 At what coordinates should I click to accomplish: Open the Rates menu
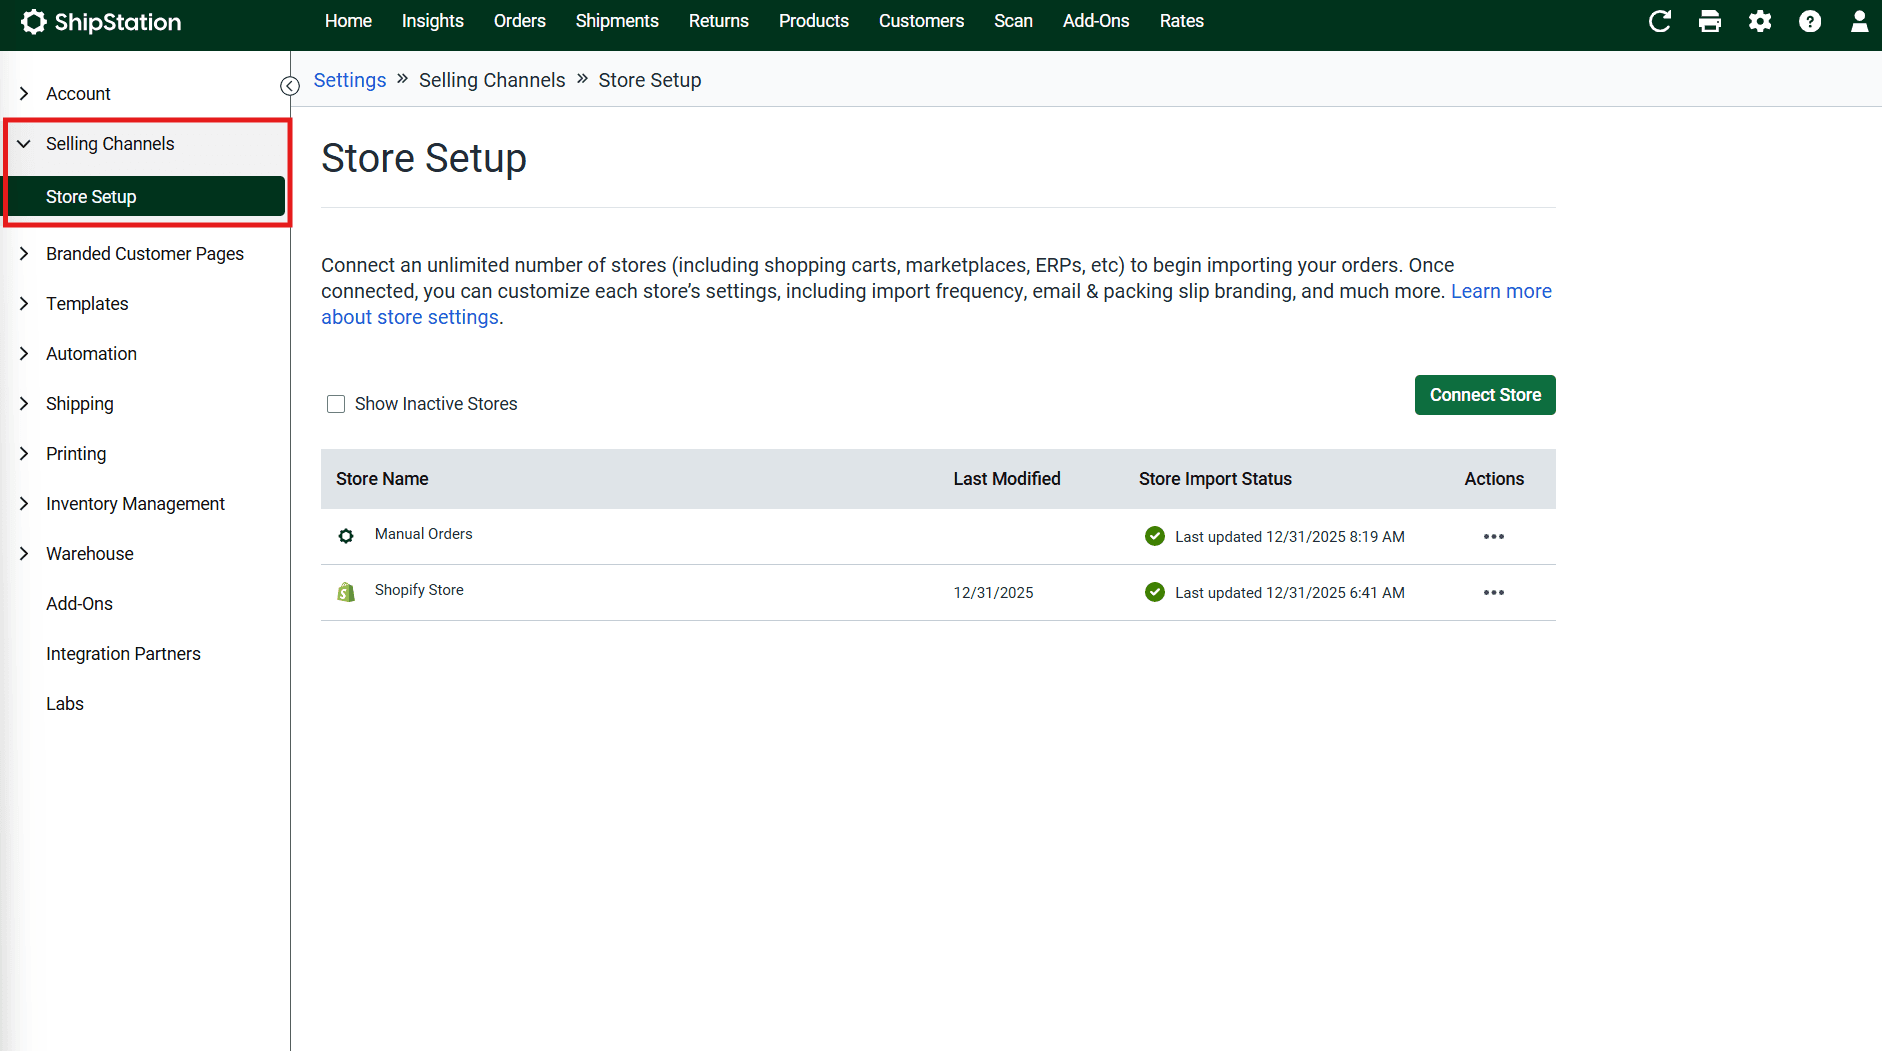click(x=1182, y=21)
